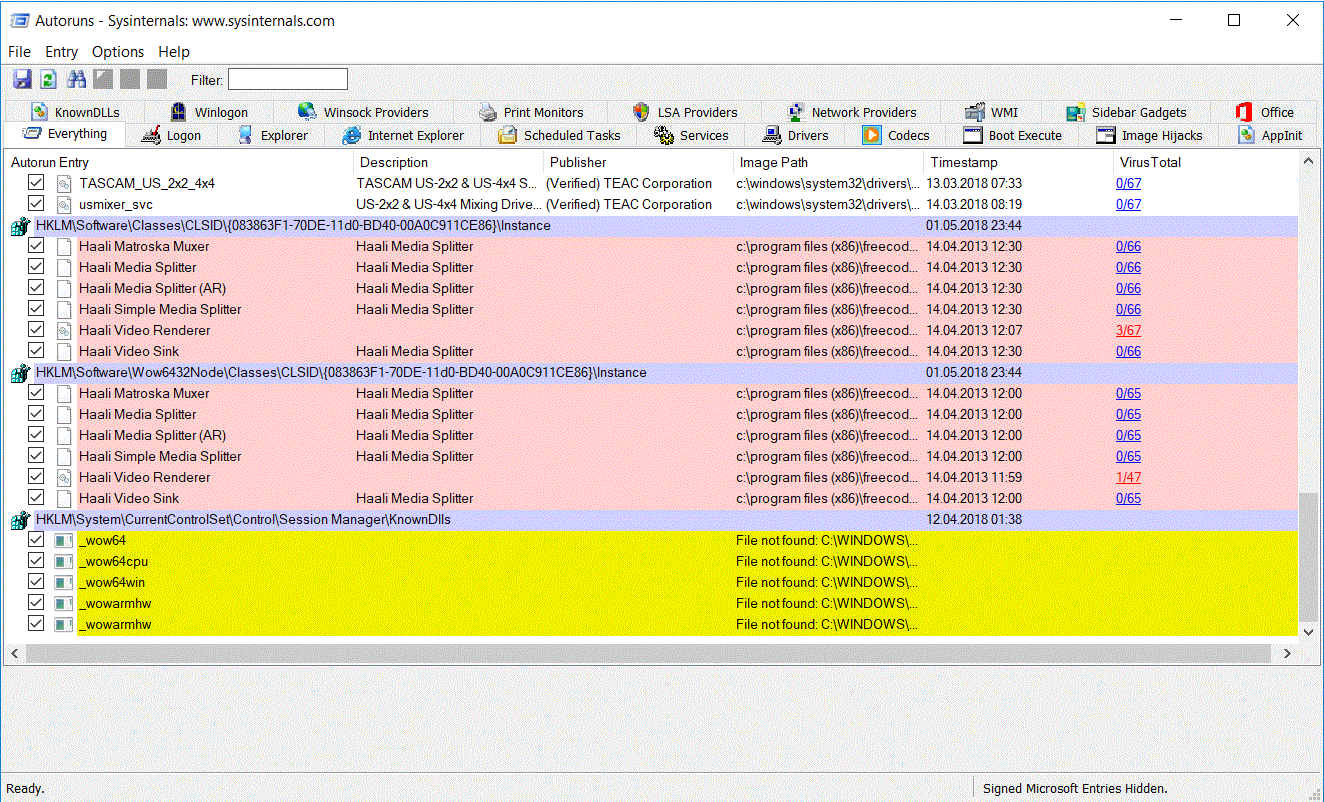Viewport: 1324px width, 802px height.
Task: Click the Filter text field
Action: click(288, 79)
